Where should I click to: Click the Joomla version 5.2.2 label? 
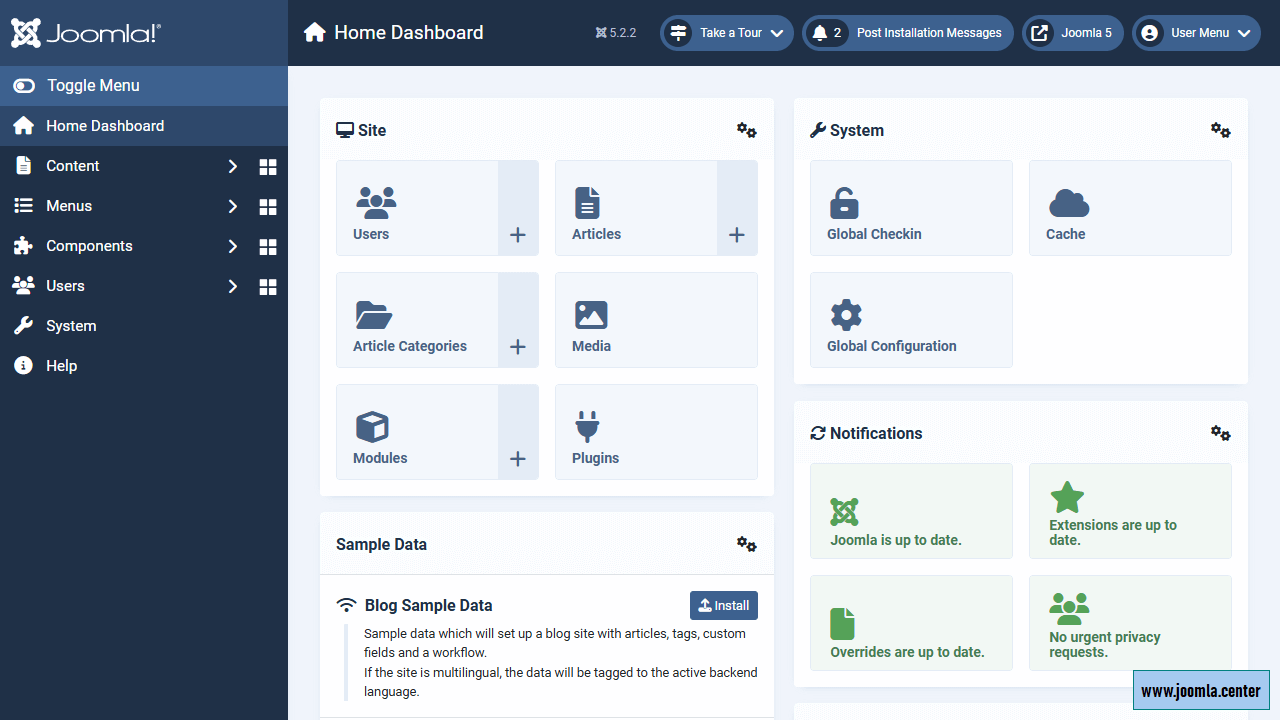[616, 33]
